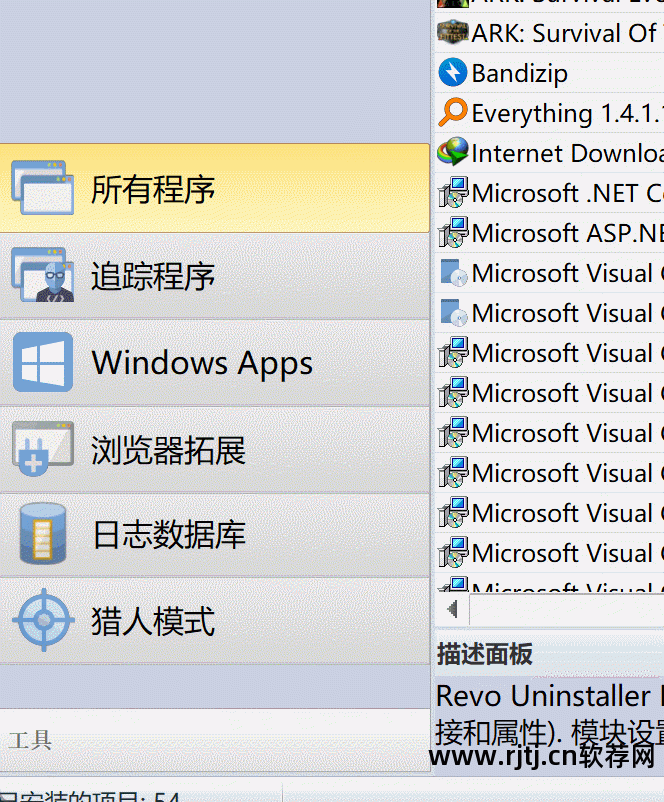Click the 浏览器拓展 plug icon

click(42, 449)
